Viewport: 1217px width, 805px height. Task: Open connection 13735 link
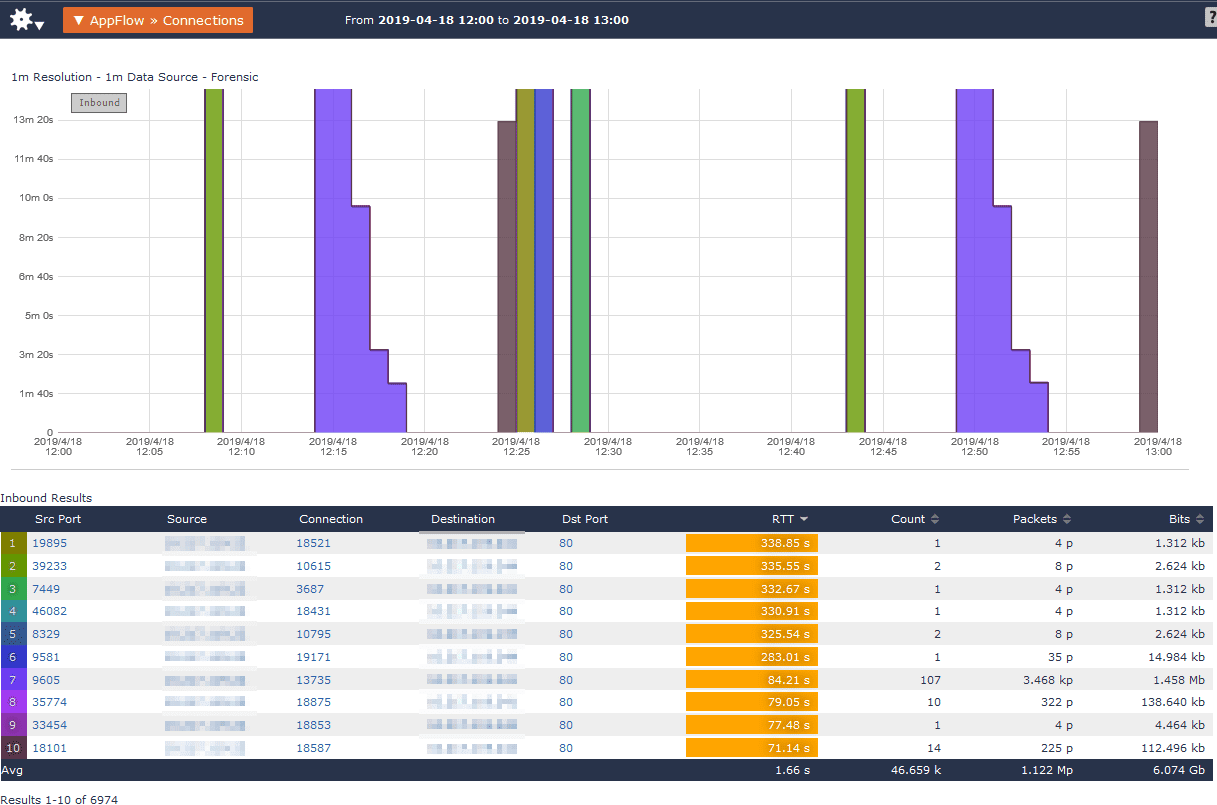click(x=313, y=680)
